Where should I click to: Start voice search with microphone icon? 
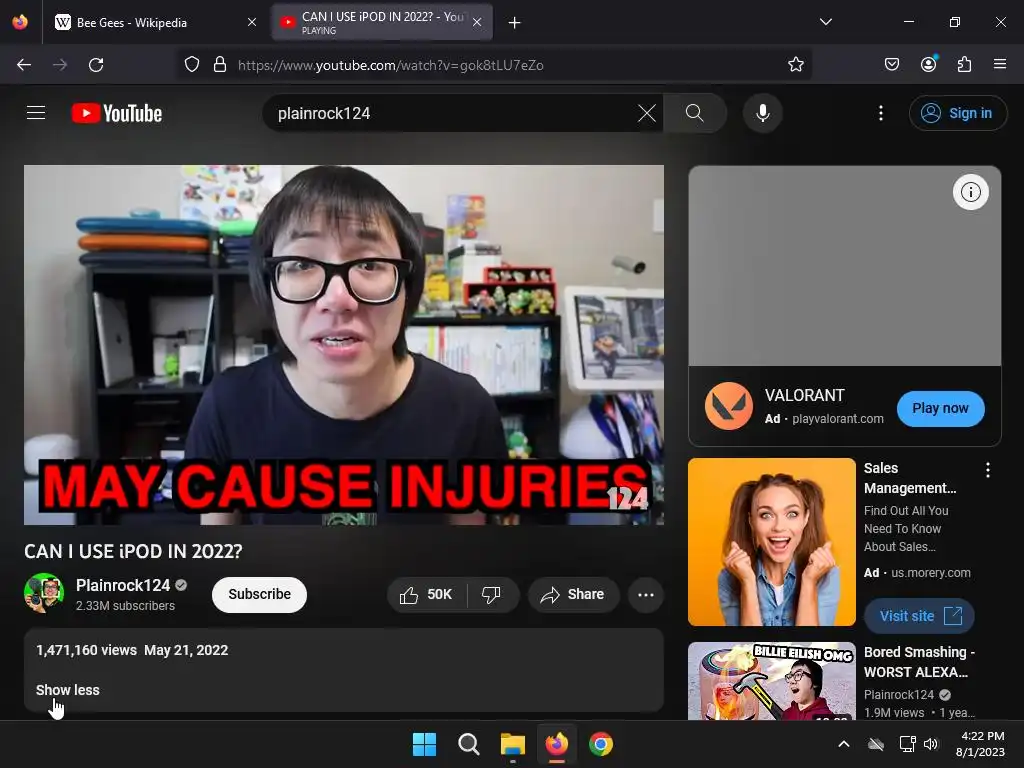tap(762, 113)
